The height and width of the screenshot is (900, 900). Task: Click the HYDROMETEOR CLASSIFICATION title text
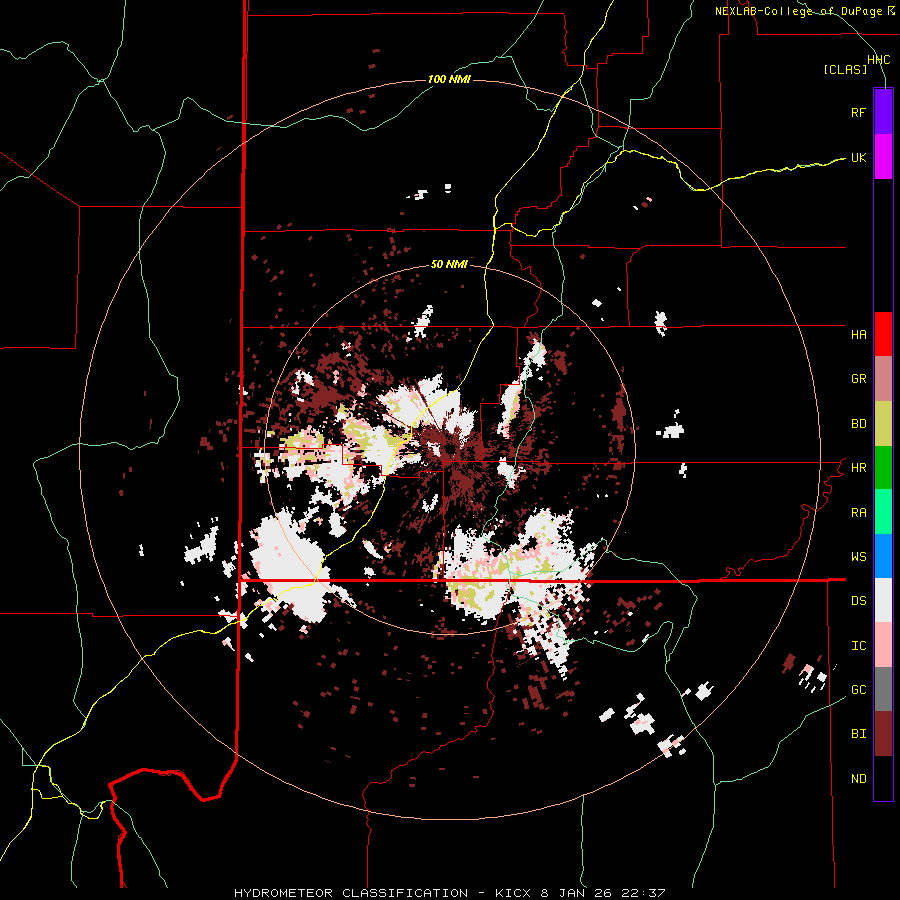351,893
